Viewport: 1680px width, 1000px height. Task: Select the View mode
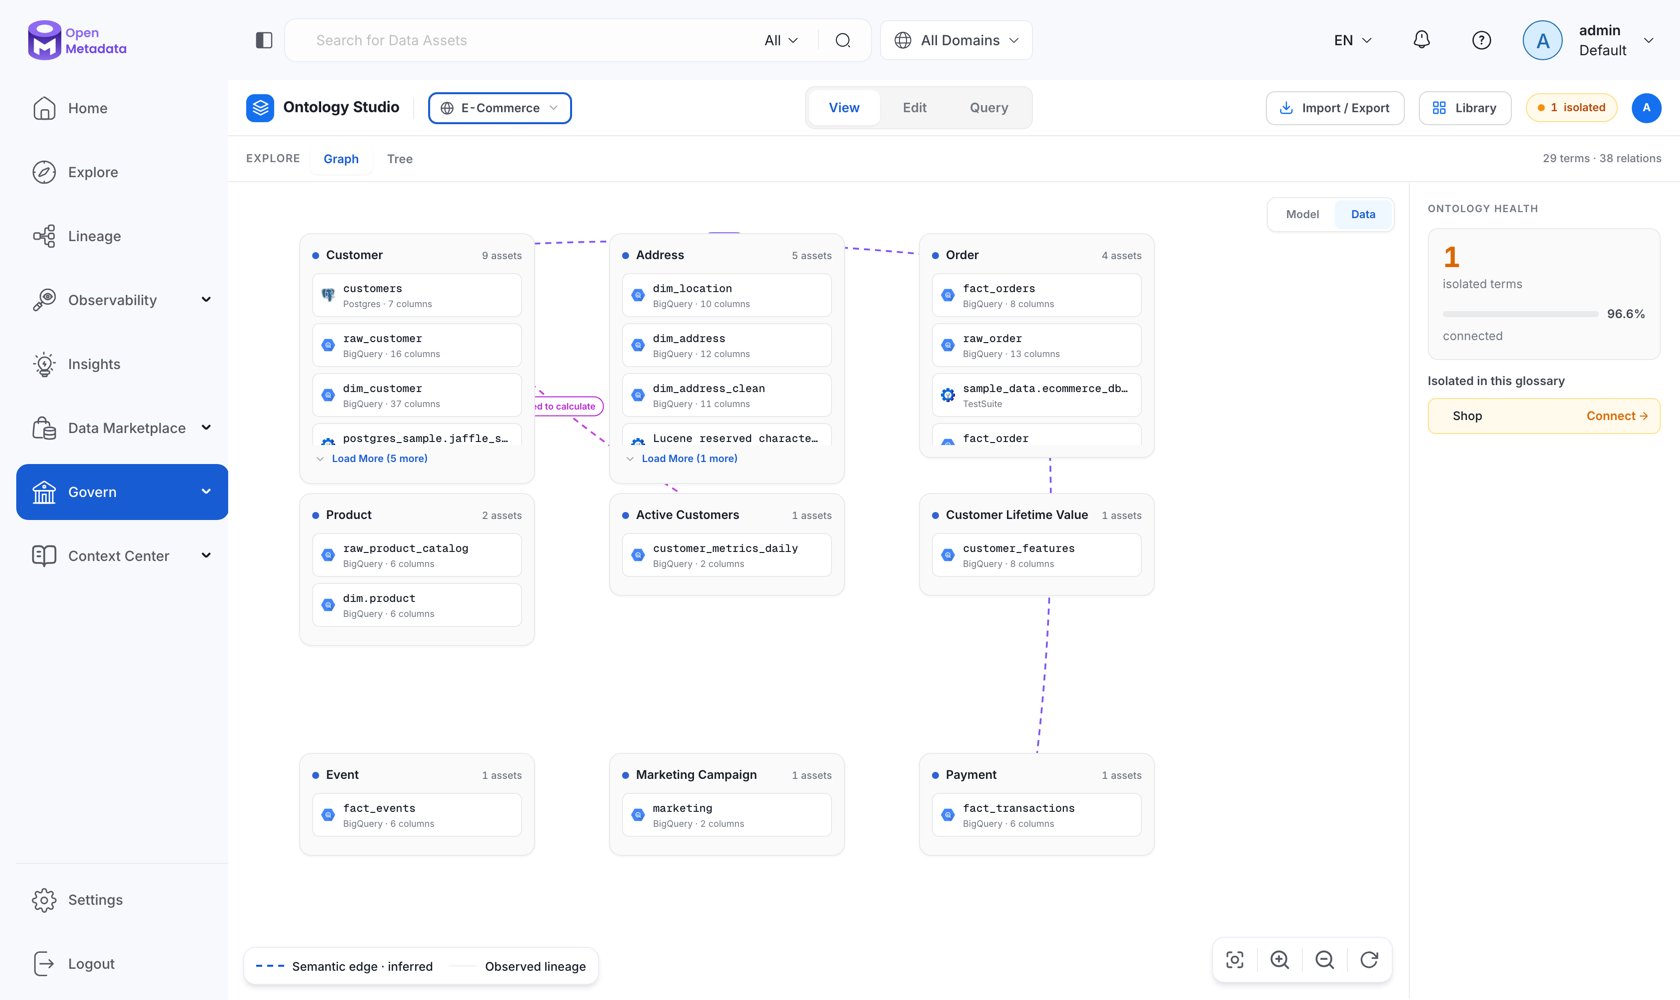click(844, 108)
